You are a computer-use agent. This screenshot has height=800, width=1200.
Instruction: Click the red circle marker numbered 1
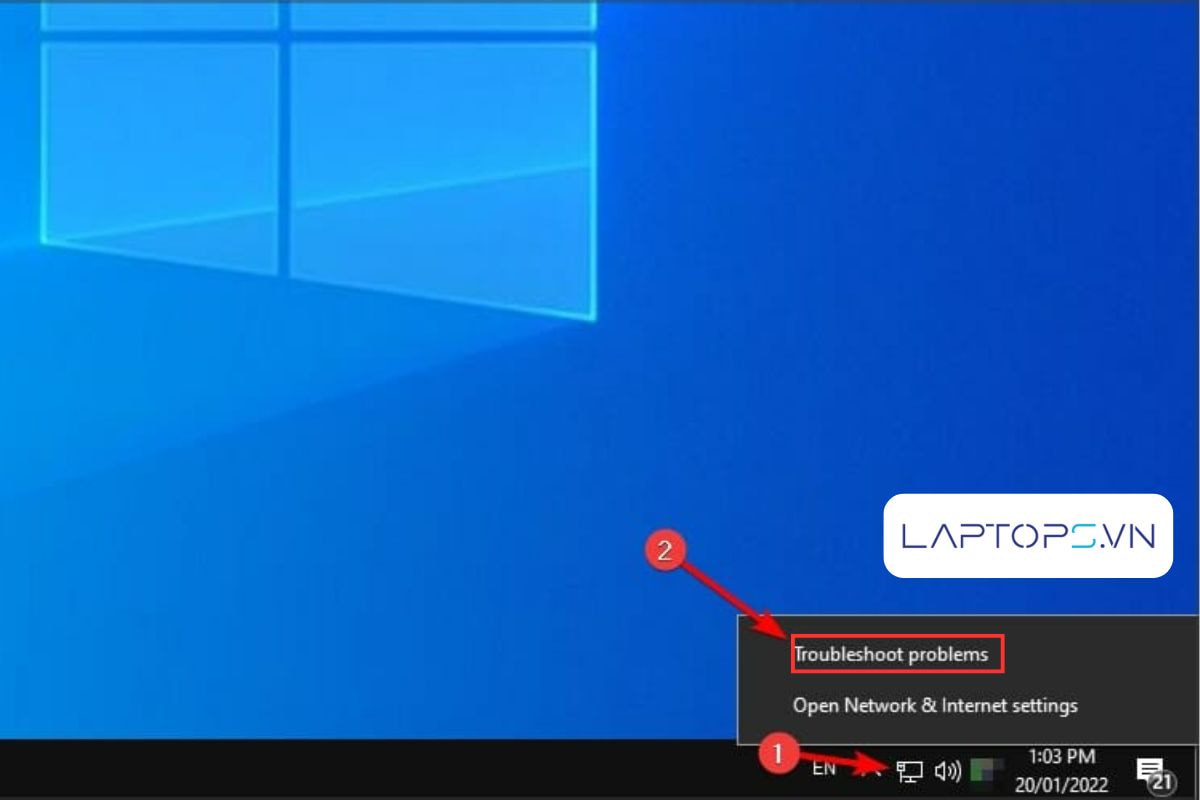click(x=779, y=752)
